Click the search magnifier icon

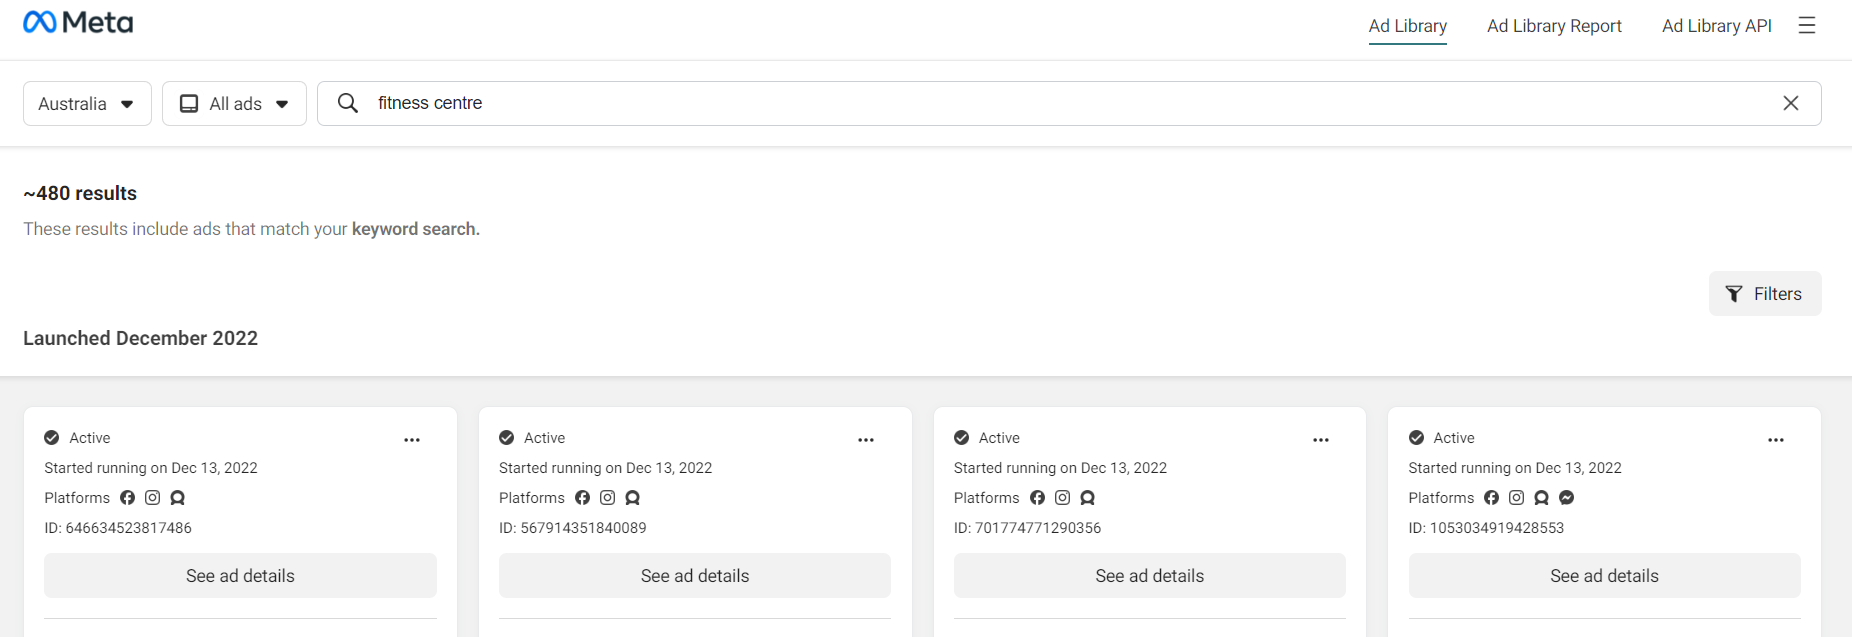[347, 103]
